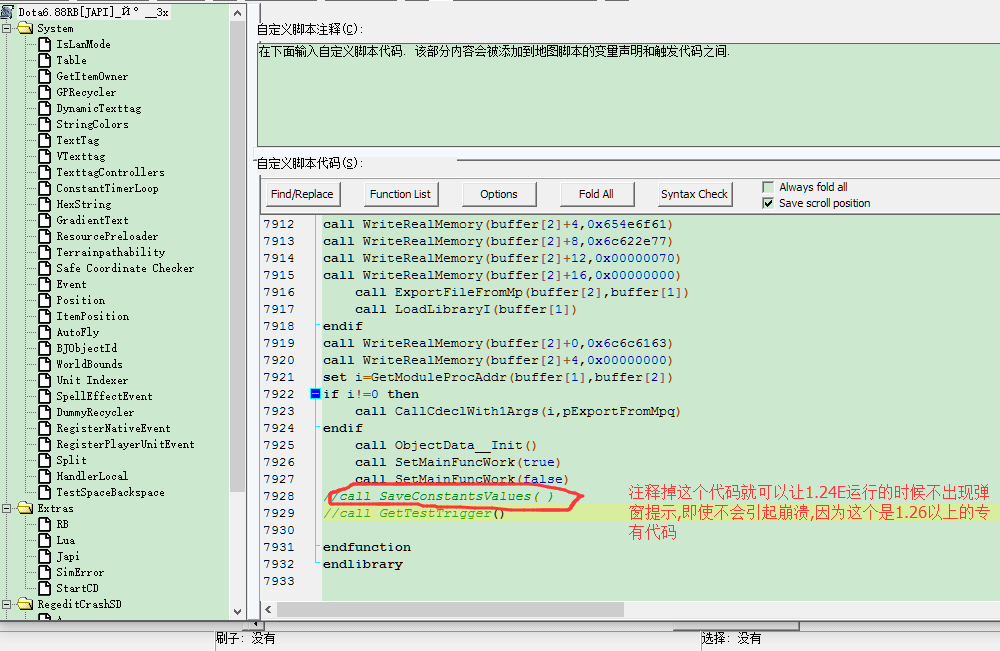Viewport: 1000px width, 651px height.
Task: Click the ConstantTimerLoop document icon
Action: click(x=45, y=188)
